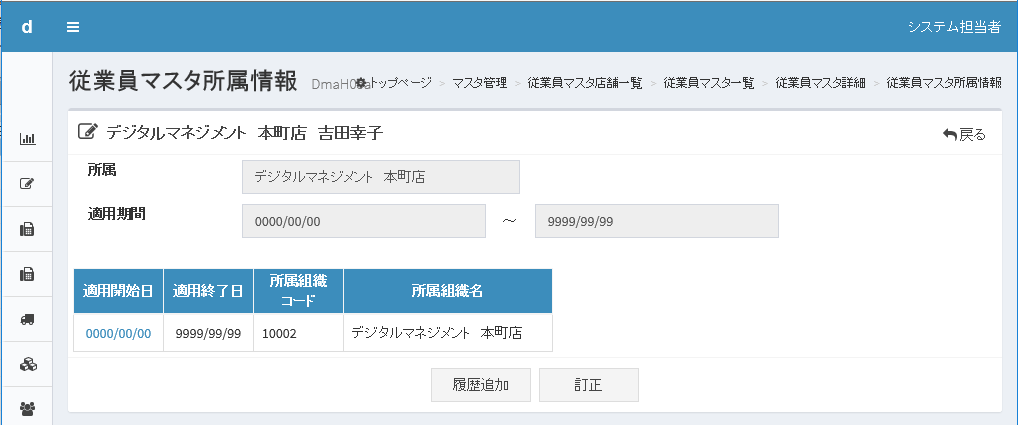
Task: Click the 戻る back link
Action: (x=964, y=134)
